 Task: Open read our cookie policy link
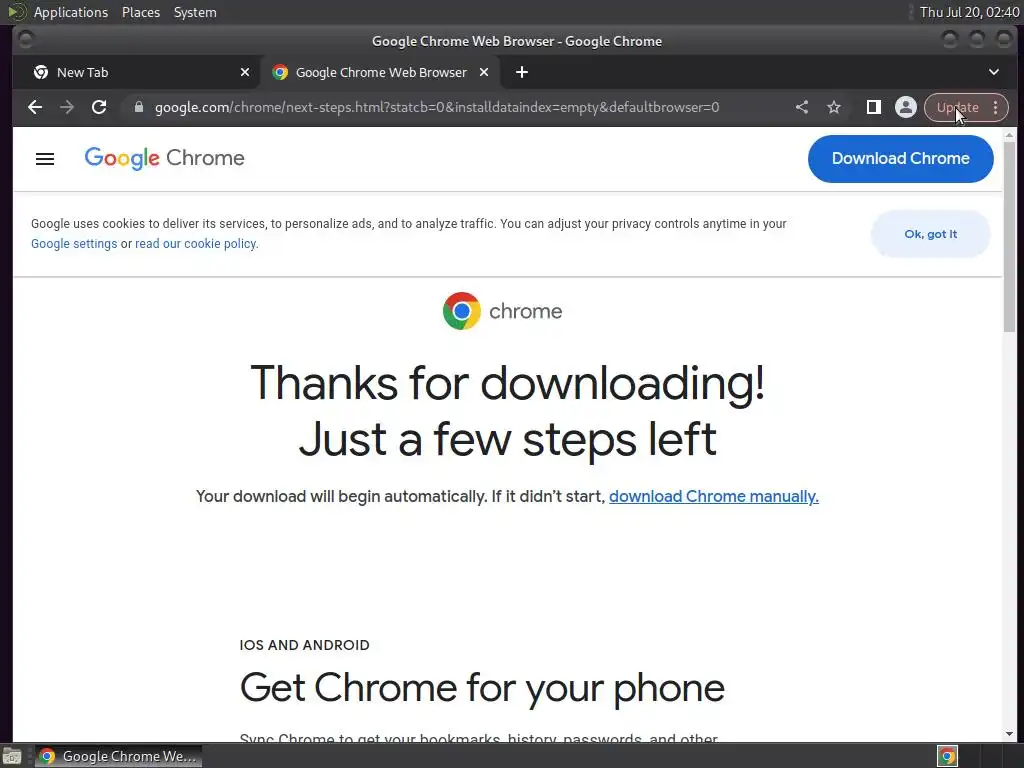[196, 244]
